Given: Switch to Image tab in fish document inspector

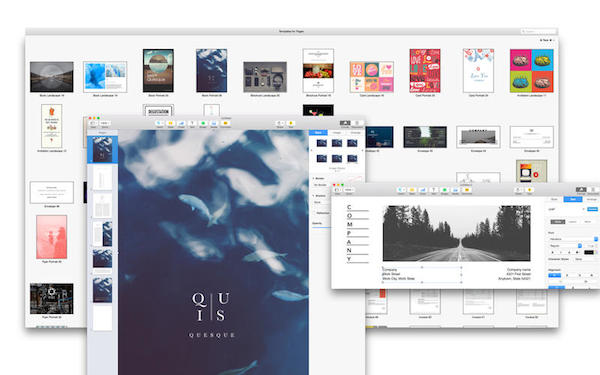Looking at the screenshot, I should point(337,132).
